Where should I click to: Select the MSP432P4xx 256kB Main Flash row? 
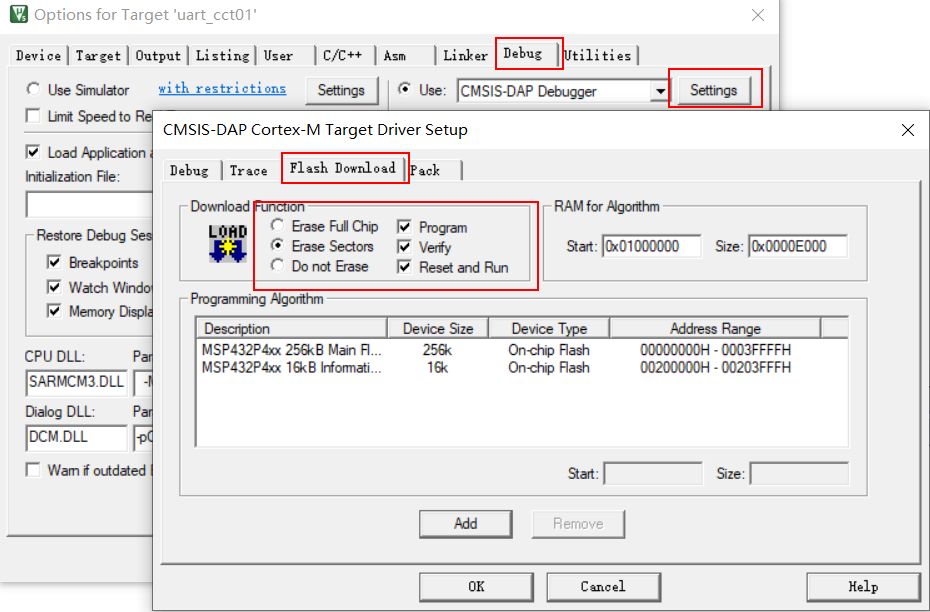[522, 350]
